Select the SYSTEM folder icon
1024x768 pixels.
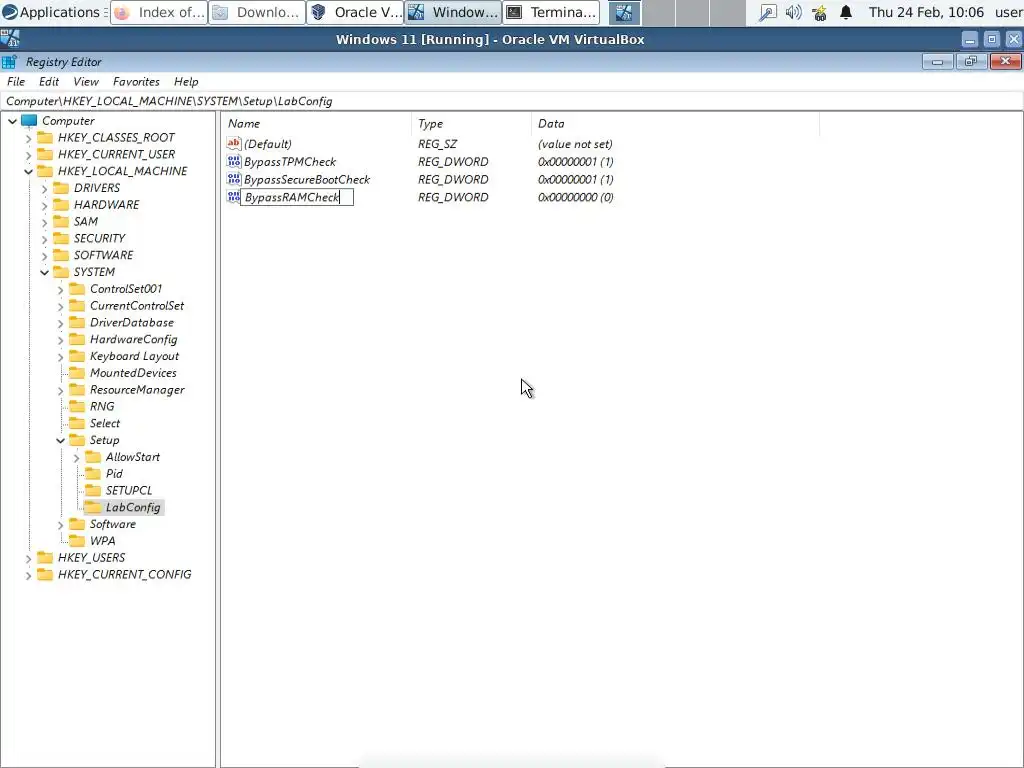coord(61,272)
